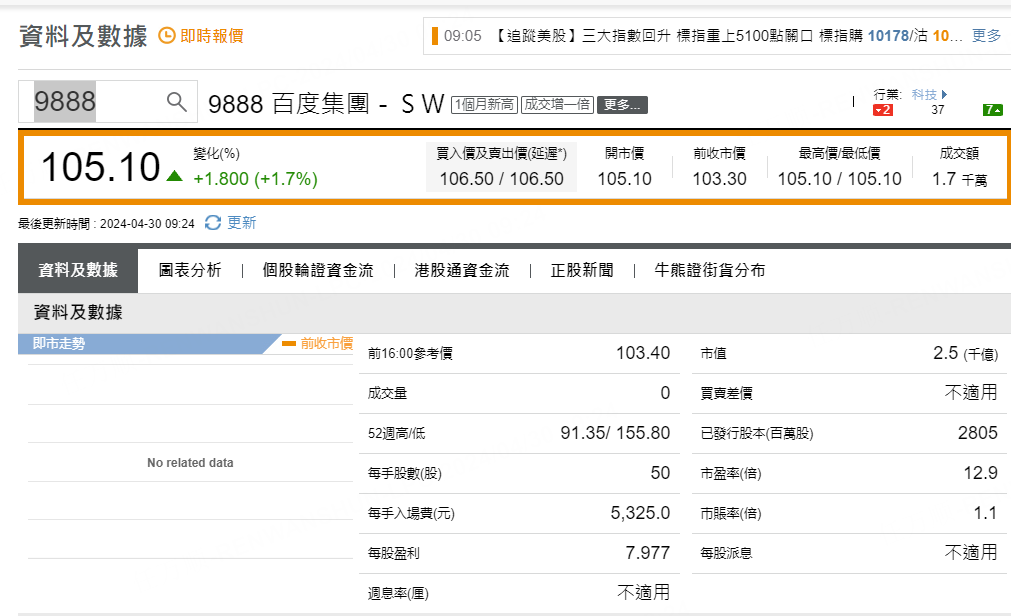
Task: Open the 追蹤美股 news headline
Action: point(727,35)
